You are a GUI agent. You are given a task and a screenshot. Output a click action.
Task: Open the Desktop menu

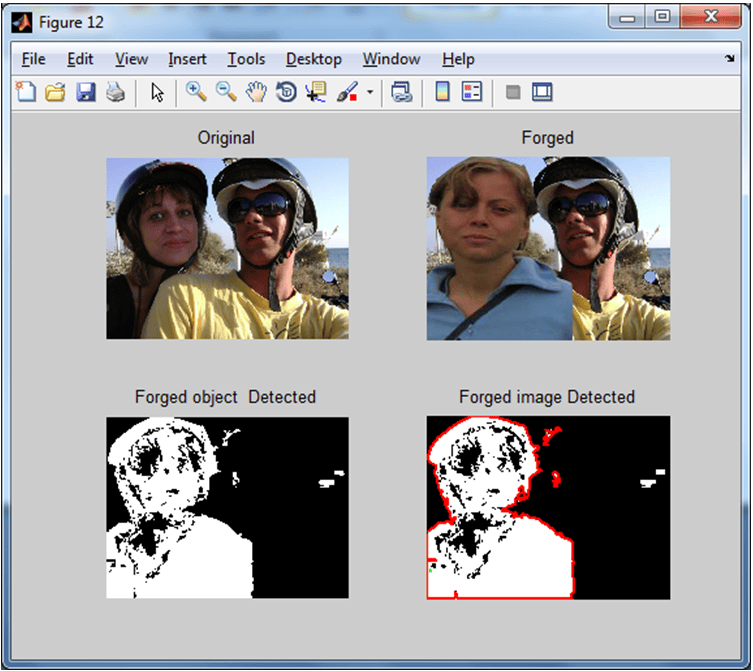(x=314, y=59)
